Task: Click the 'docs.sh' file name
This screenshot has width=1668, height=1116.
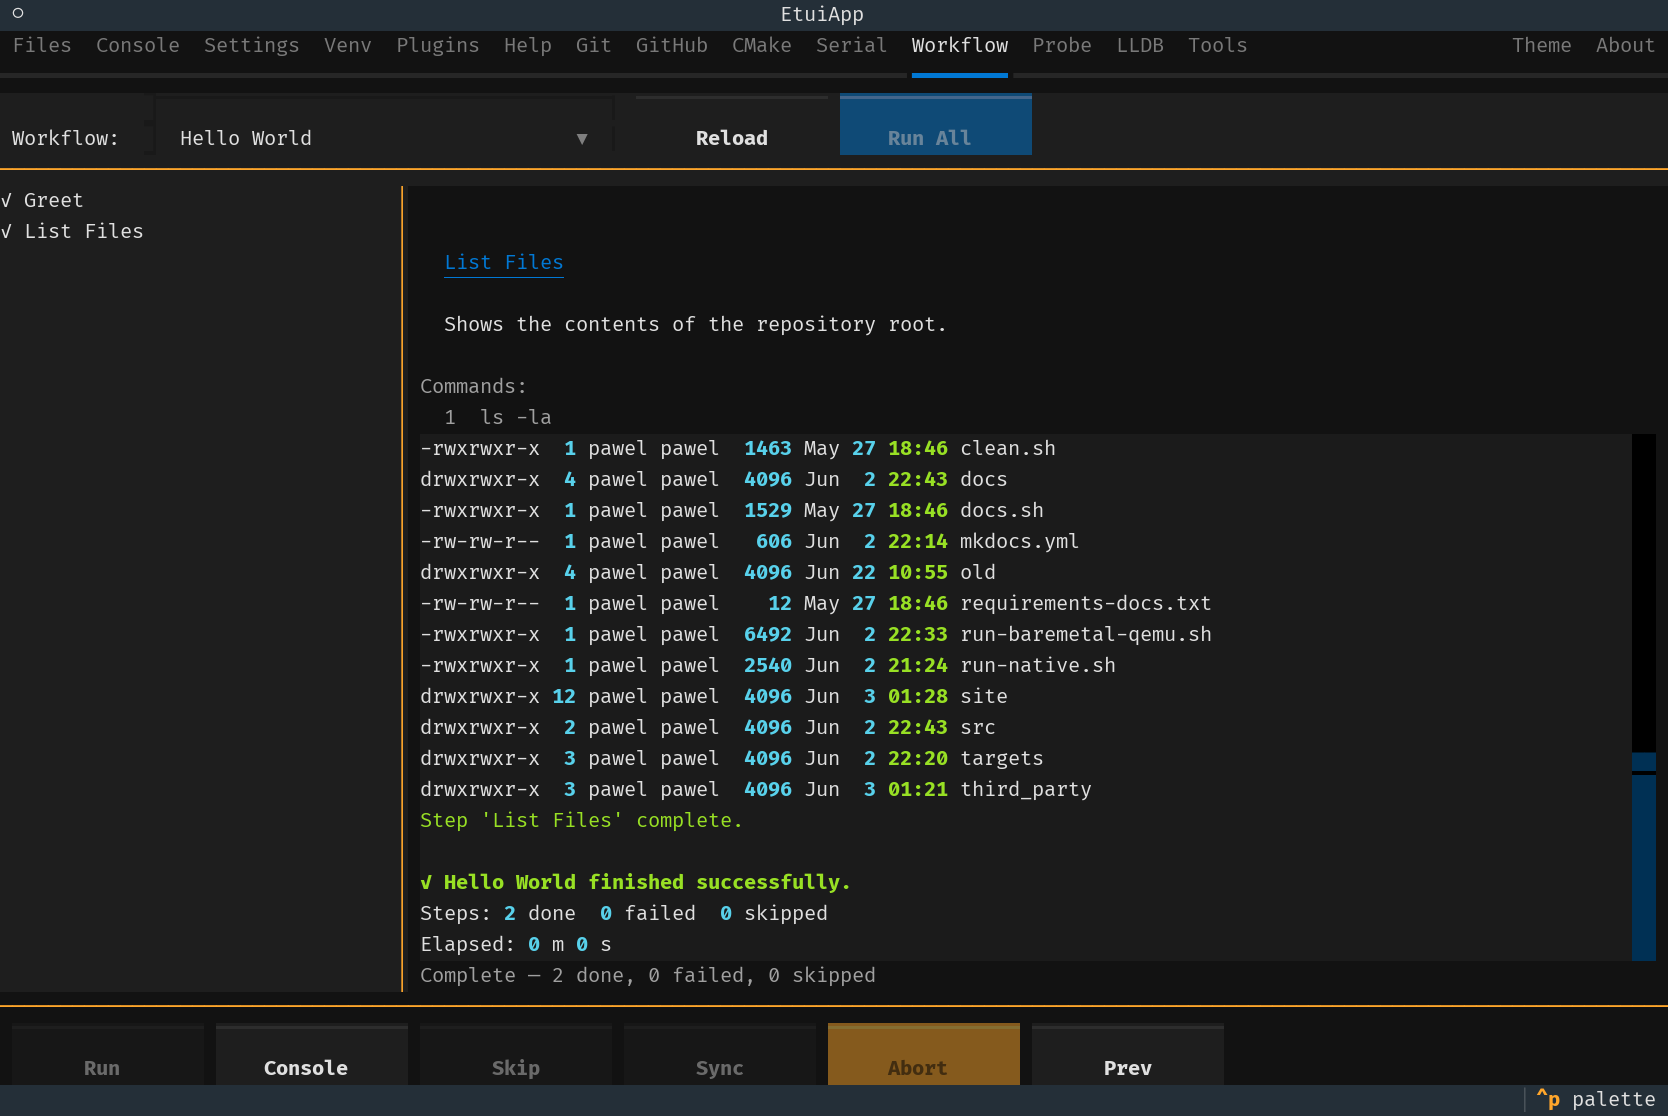Action: click(x=1002, y=510)
